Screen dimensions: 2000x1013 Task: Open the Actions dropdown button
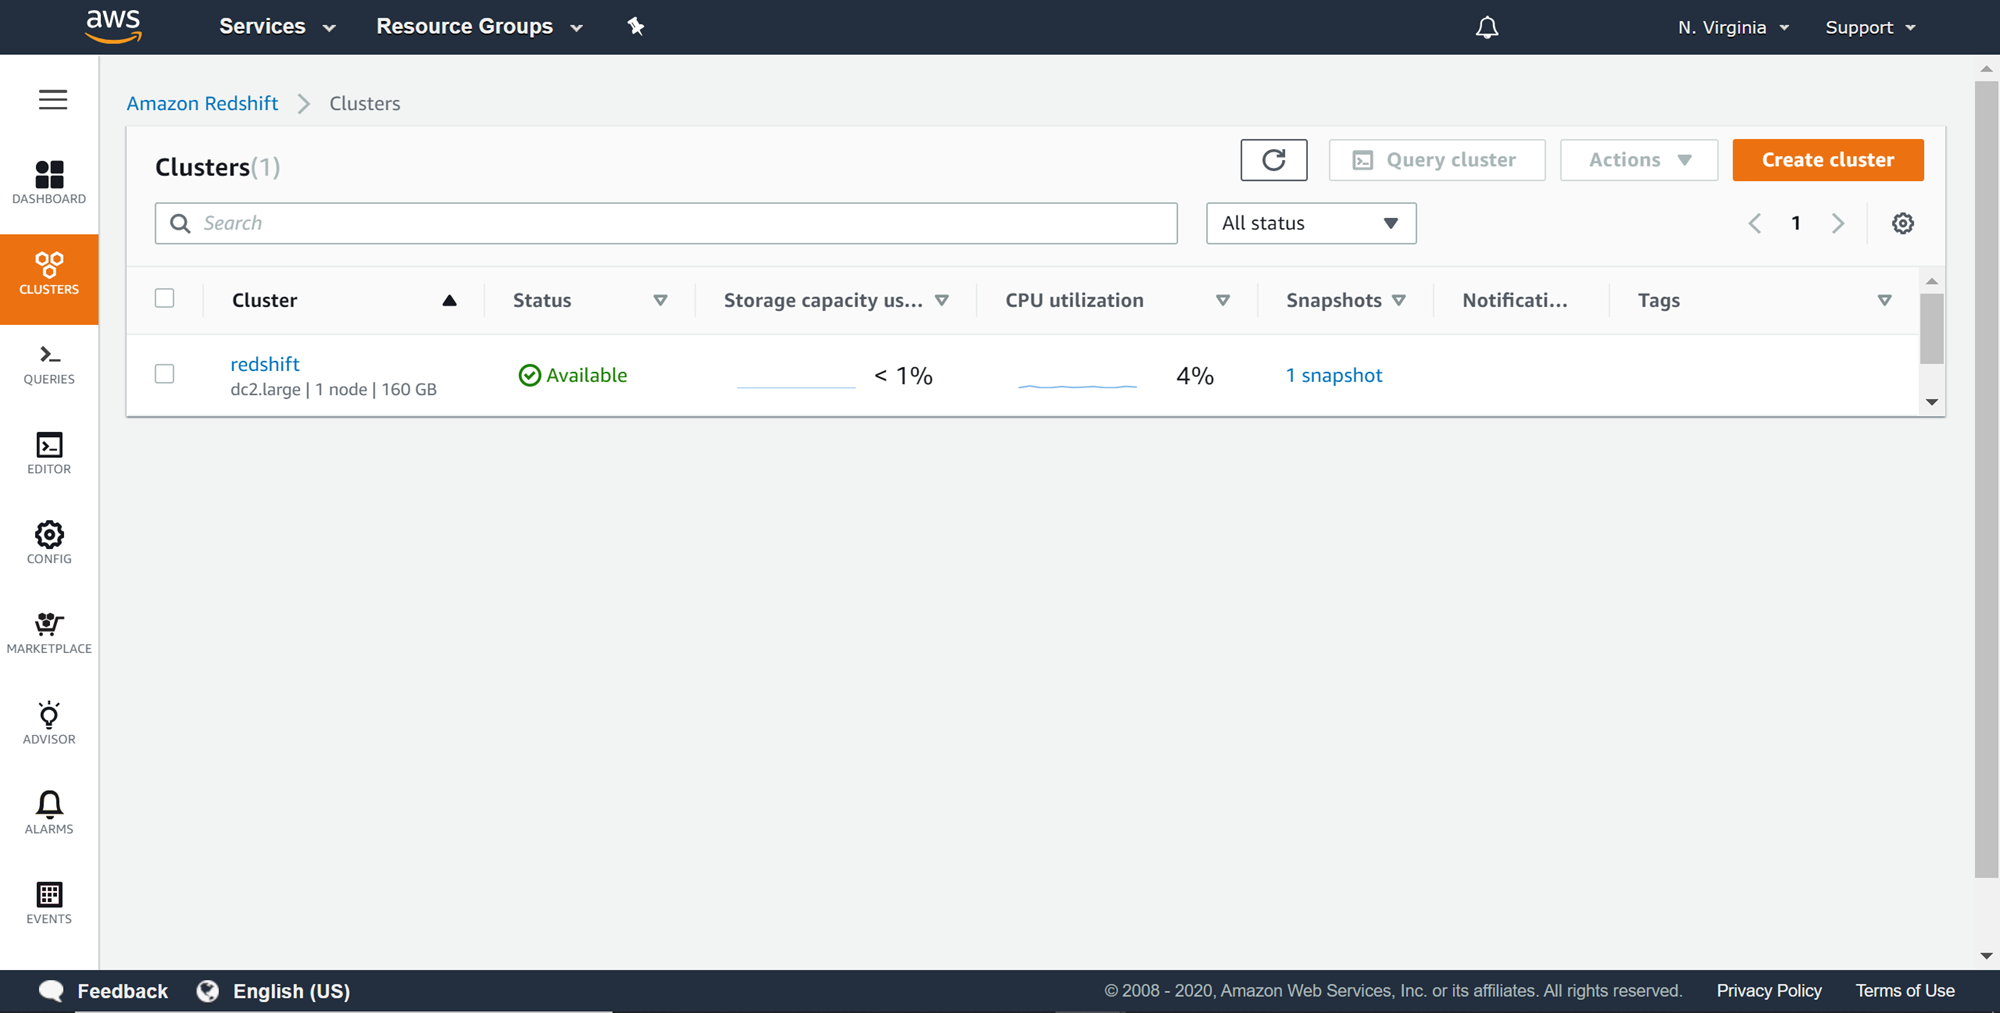tap(1639, 160)
